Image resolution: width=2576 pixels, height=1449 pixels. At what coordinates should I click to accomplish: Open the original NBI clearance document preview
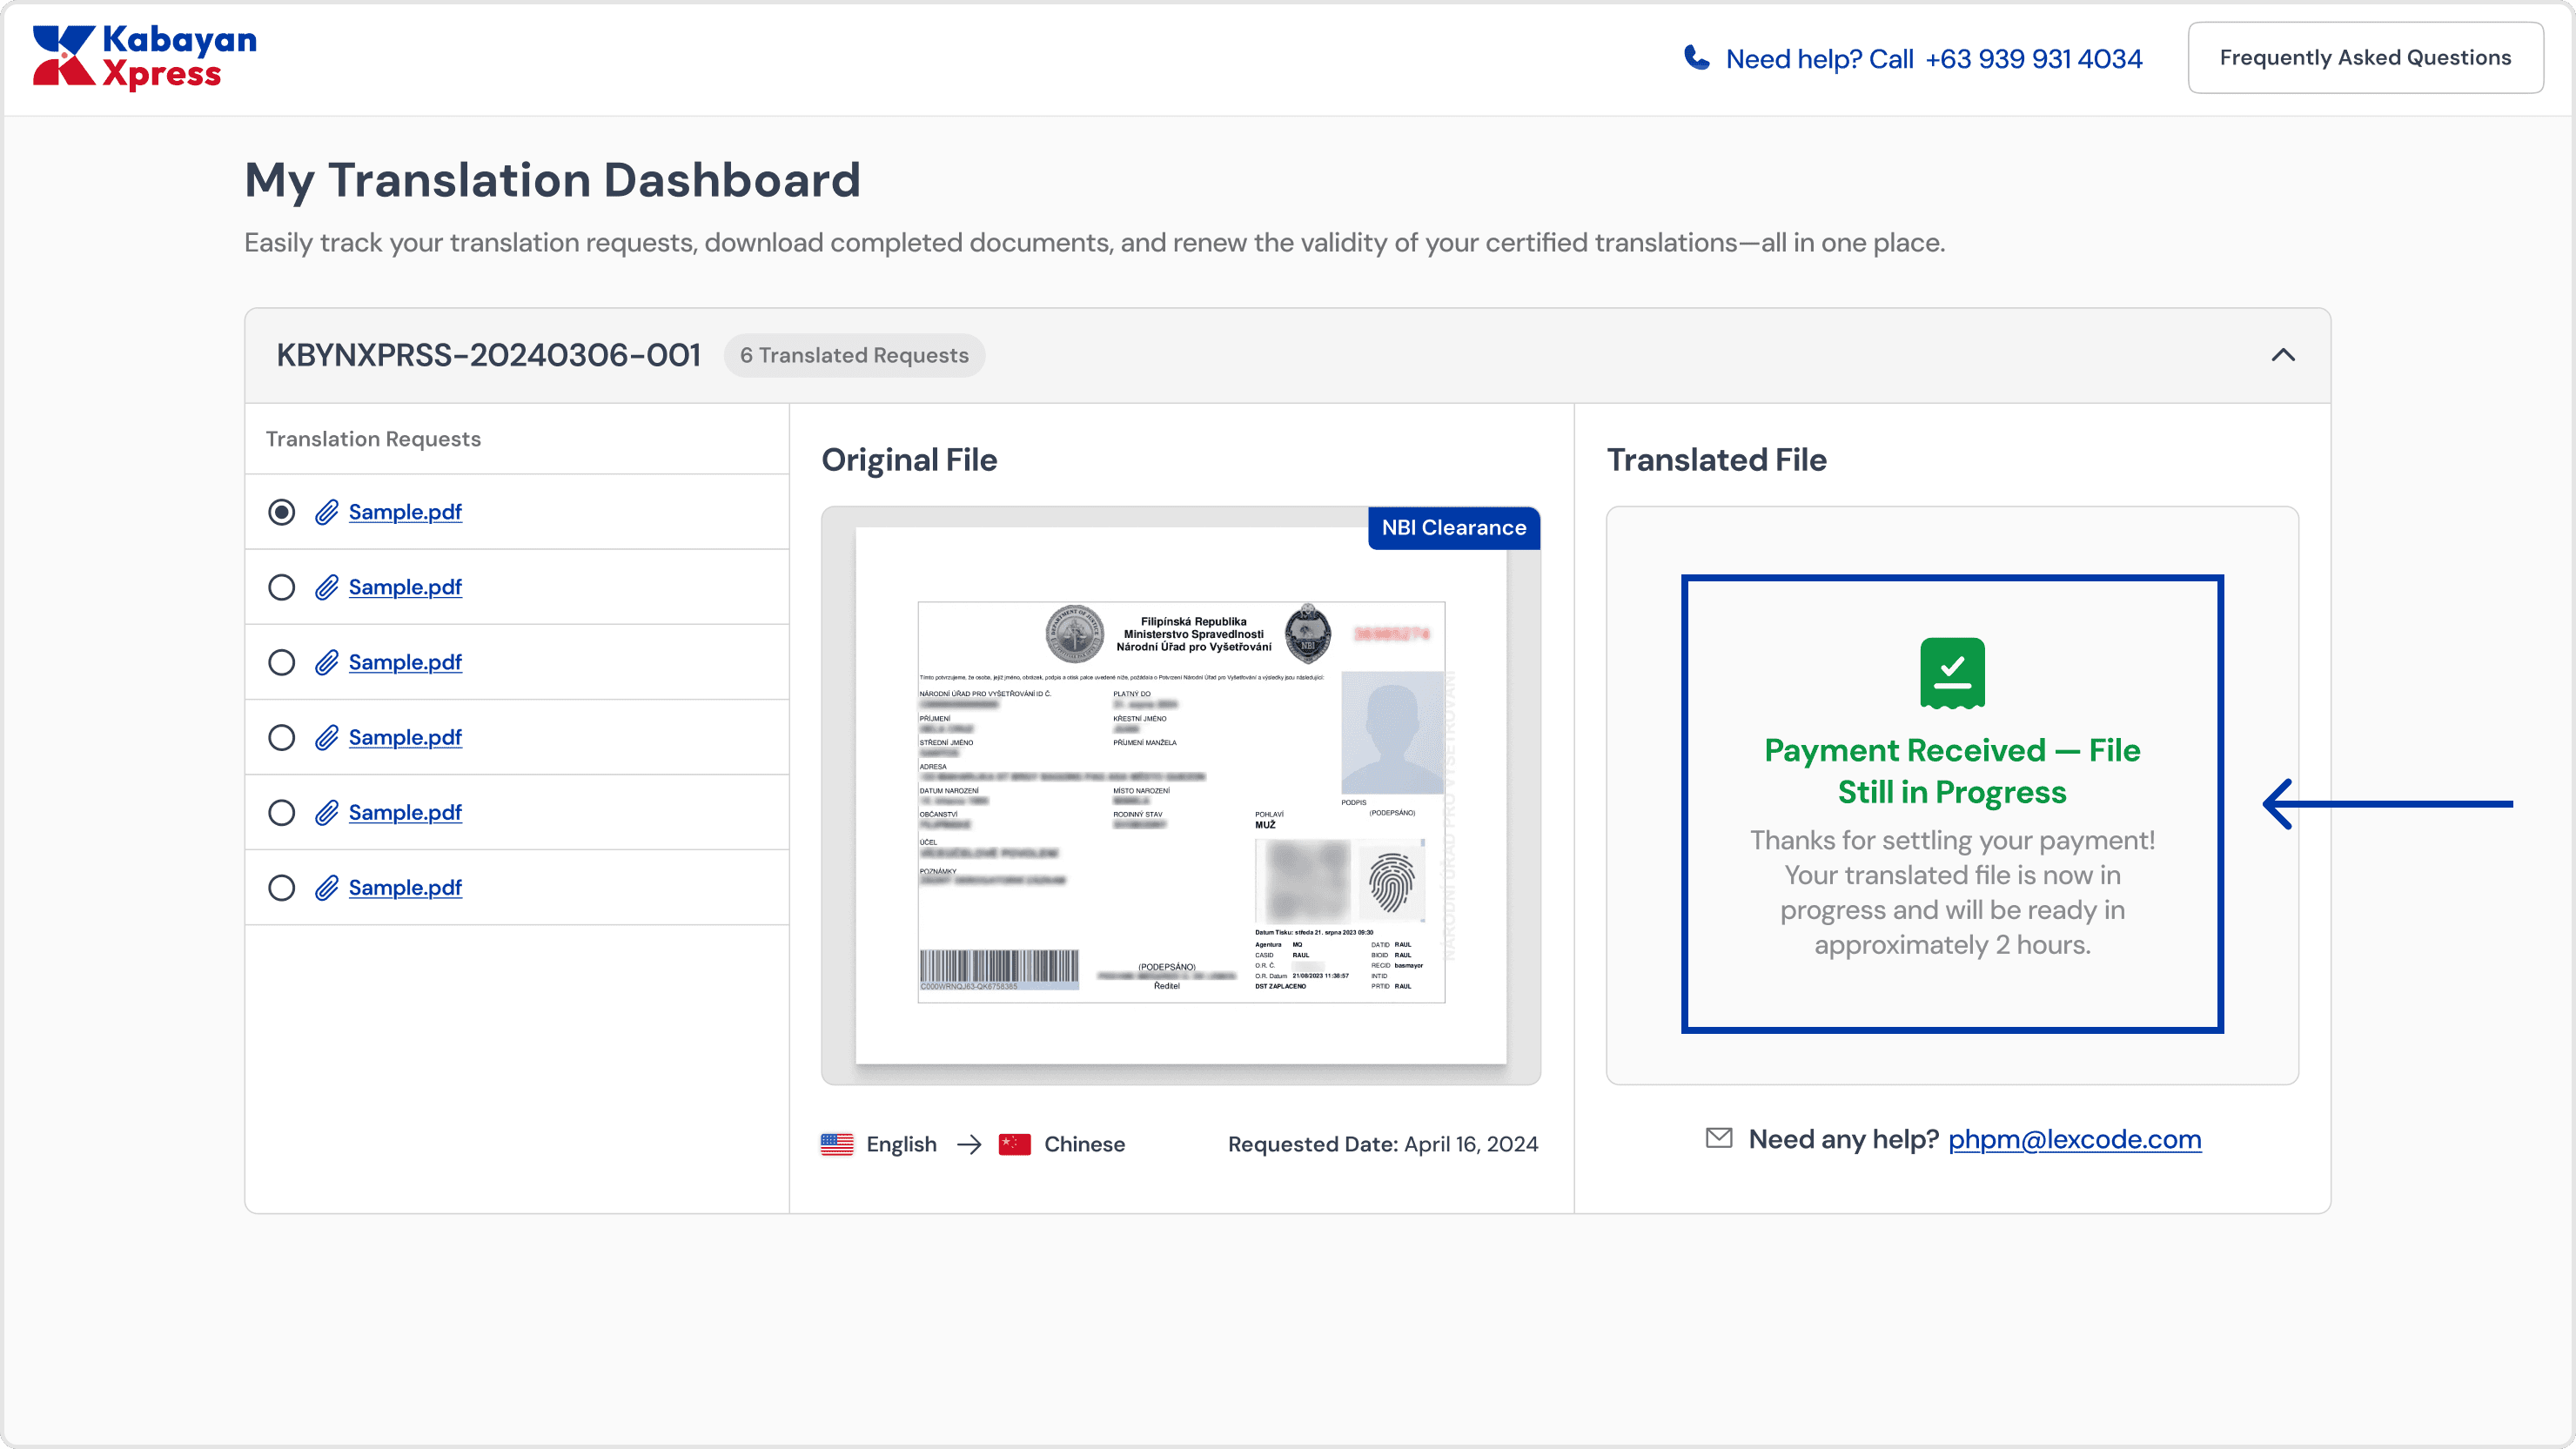1180,800
